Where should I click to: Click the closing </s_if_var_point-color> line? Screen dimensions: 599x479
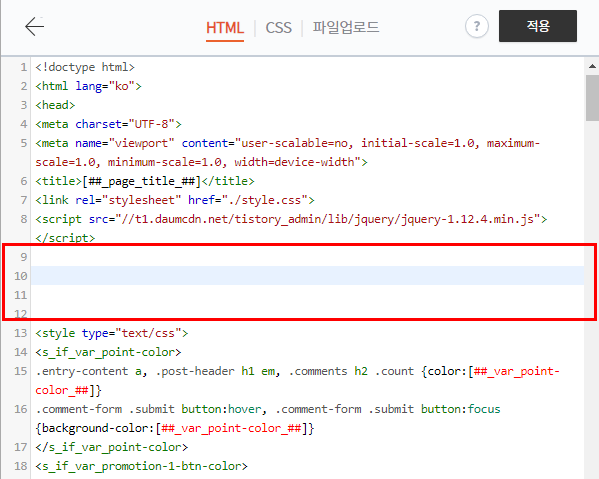tap(112, 447)
